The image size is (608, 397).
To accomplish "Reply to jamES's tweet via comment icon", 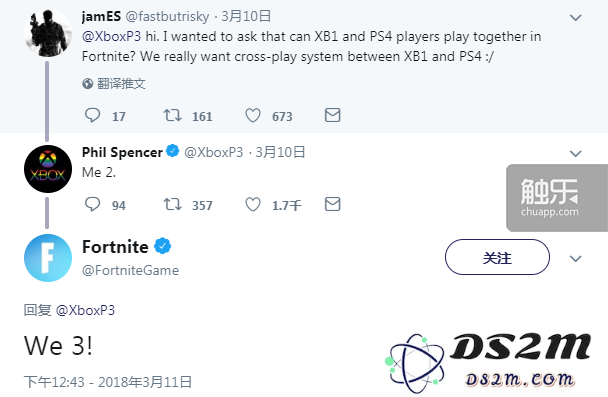I will pos(92,115).
